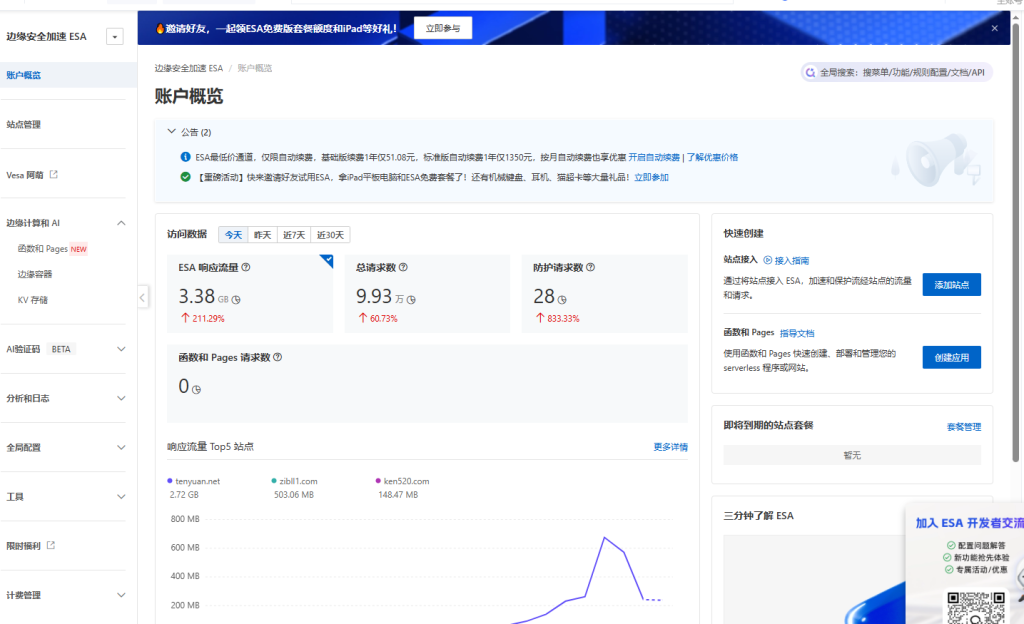Expand the 工具 section
Image resolution: width=1024 pixels, height=624 pixels.
(121, 497)
